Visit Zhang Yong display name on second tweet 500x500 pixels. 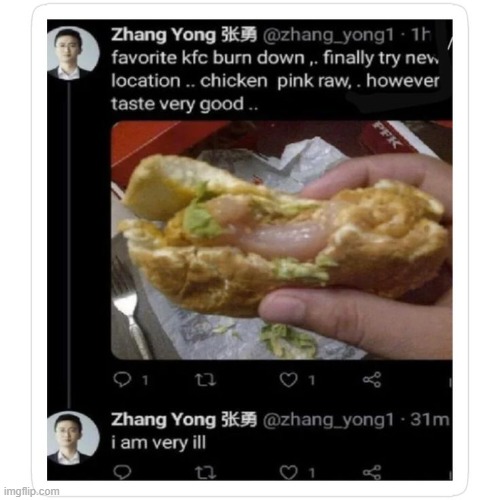click(184, 420)
